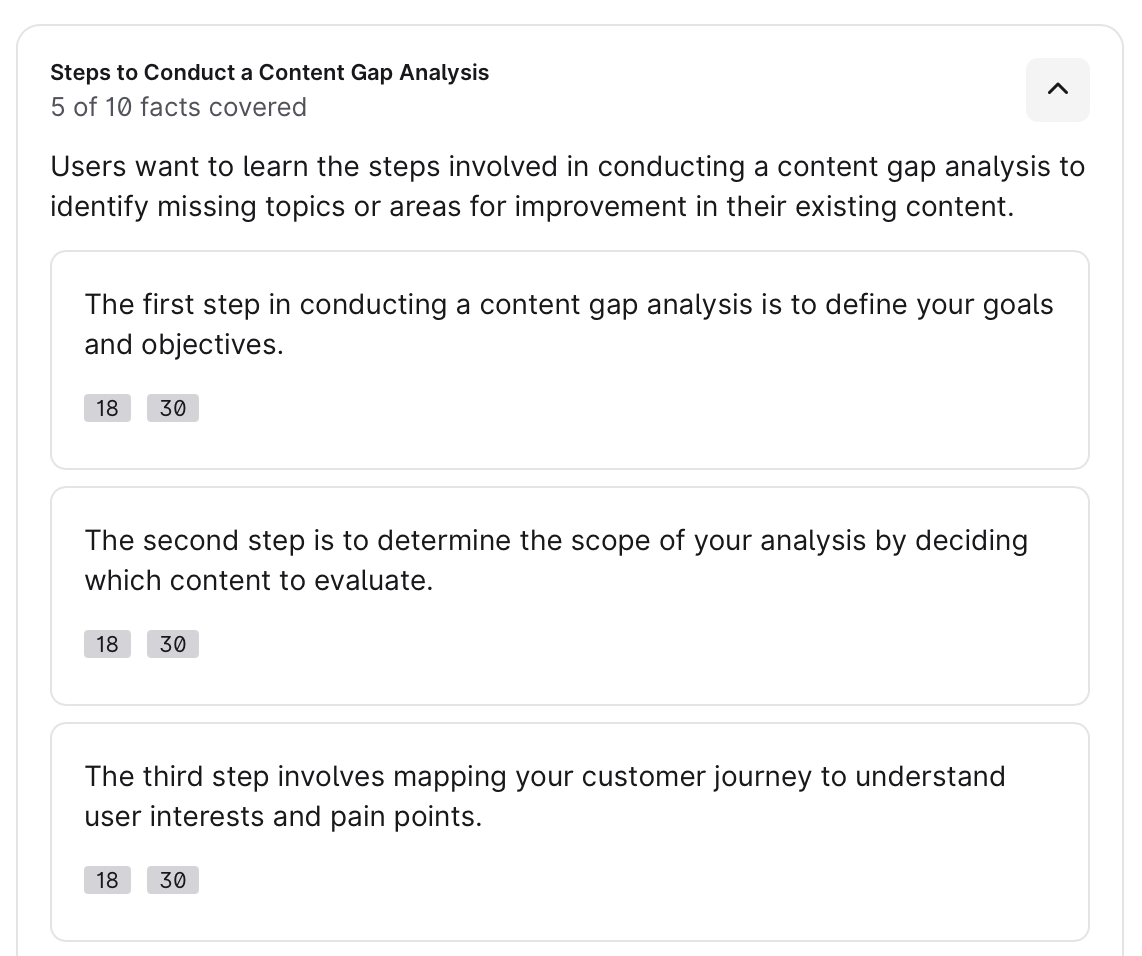This screenshot has height=956, width=1142.
Task: Click the 'Users want to learn' description paragraph
Action: [x=567, y=167]
